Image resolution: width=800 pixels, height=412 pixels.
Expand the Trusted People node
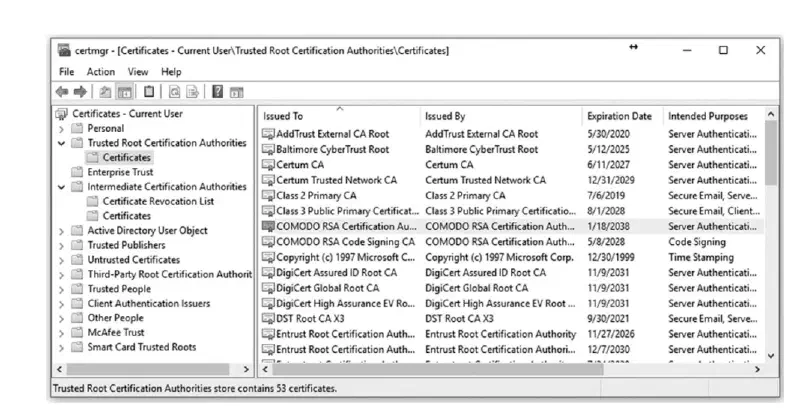coord(61,289)
